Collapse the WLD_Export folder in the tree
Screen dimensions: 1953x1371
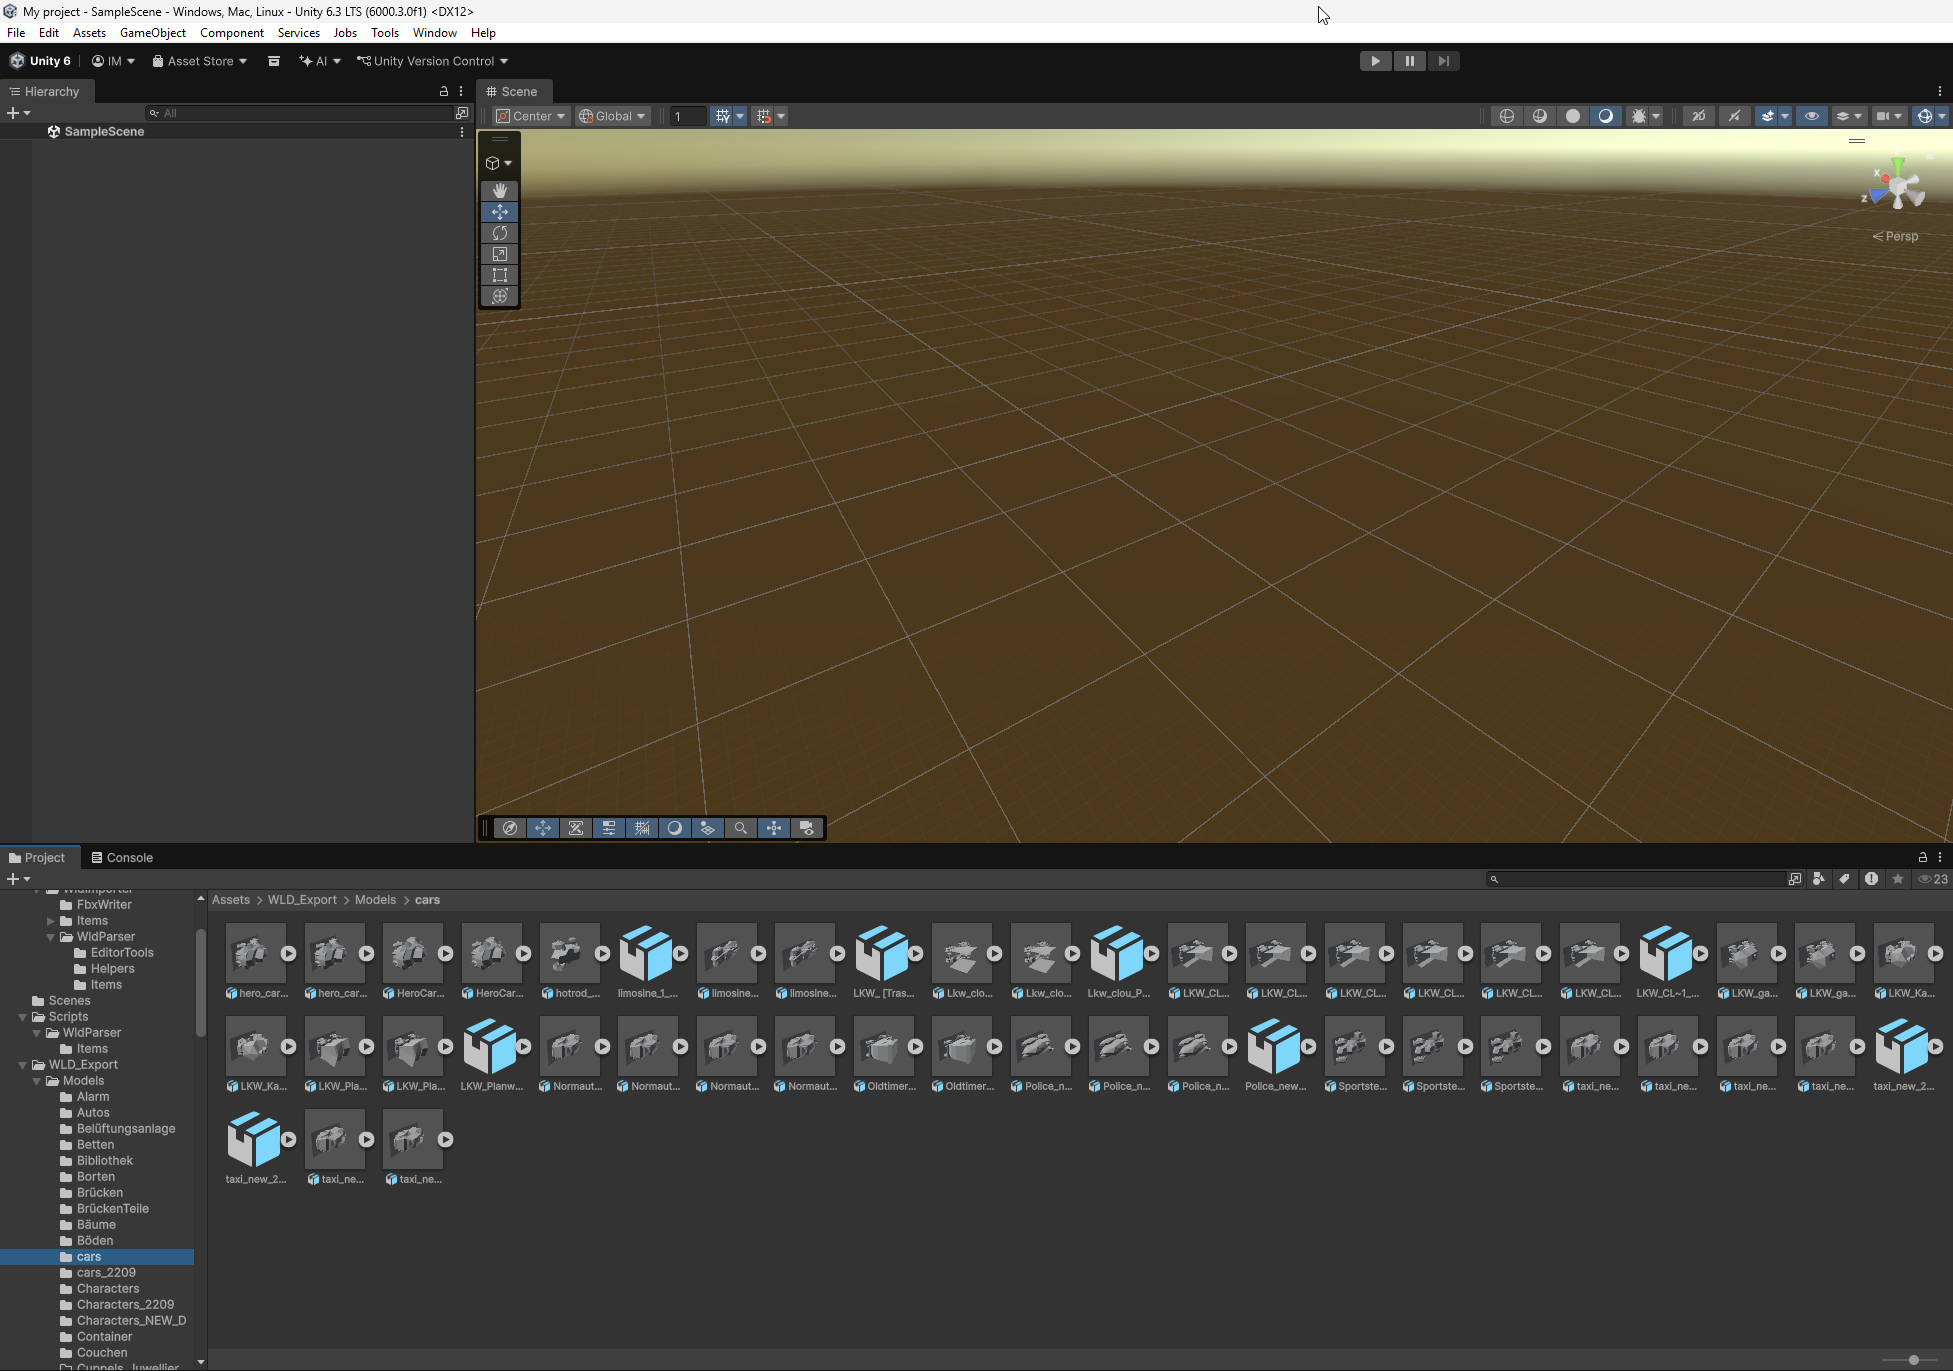23,1065
